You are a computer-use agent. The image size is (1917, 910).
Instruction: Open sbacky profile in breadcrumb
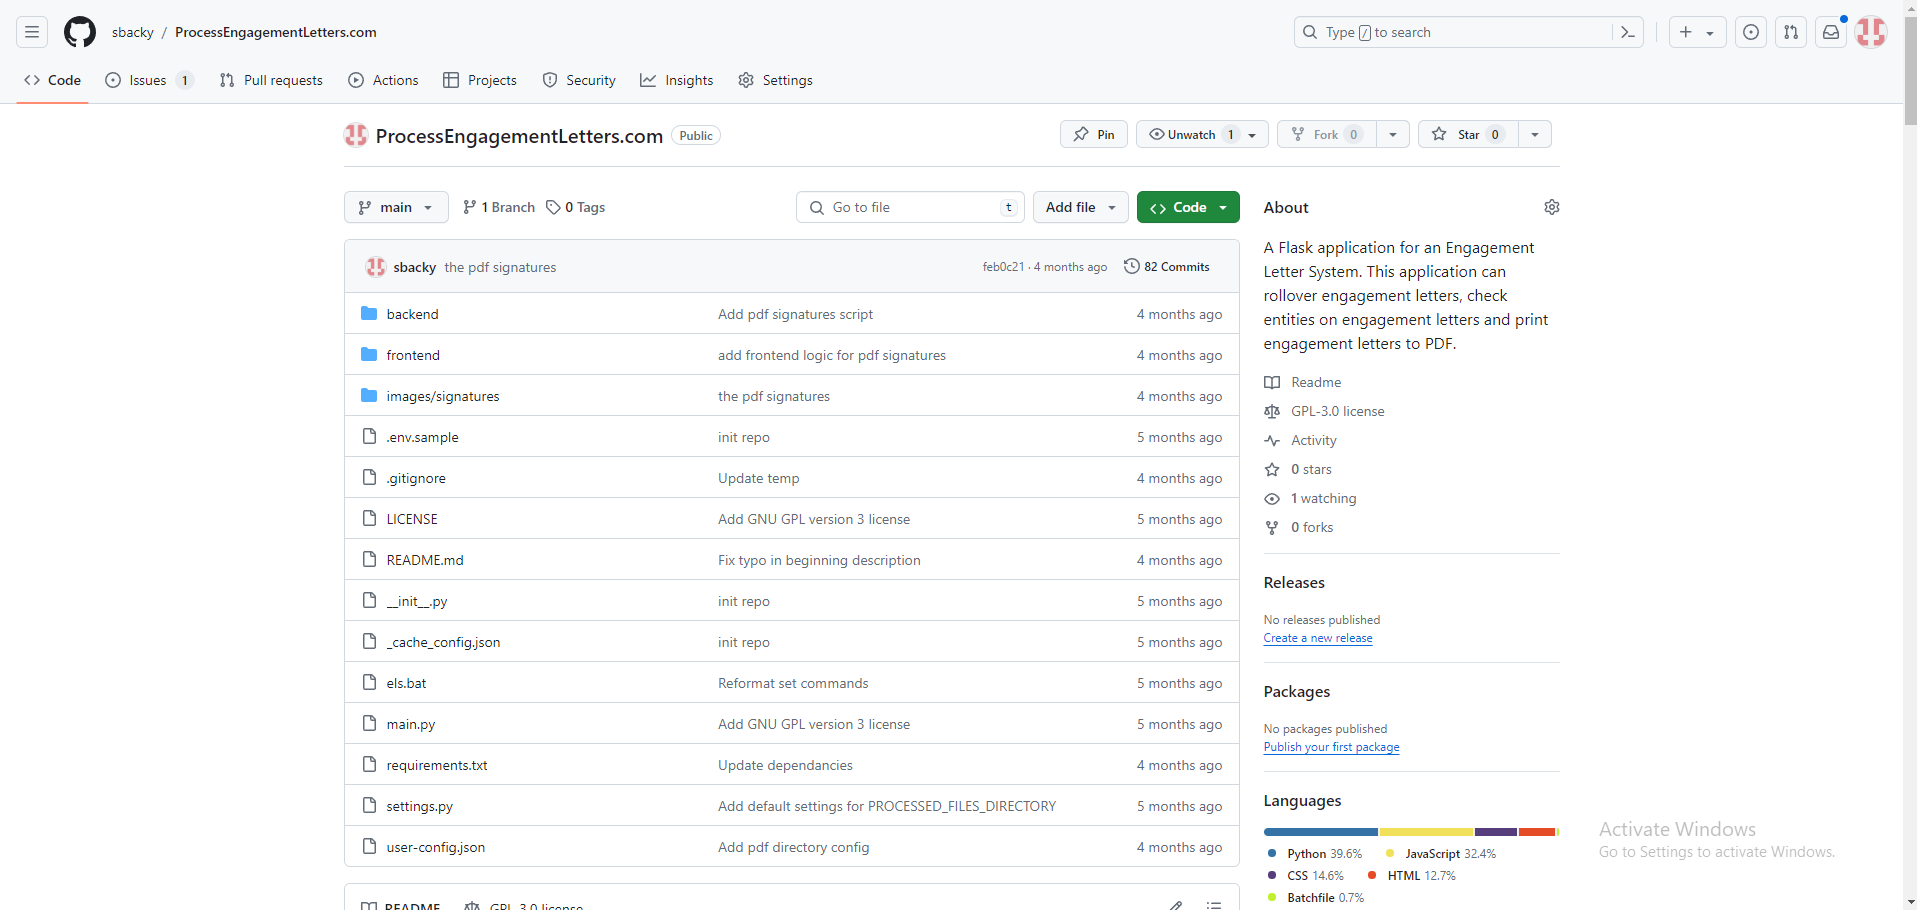[x=132, y=32]
